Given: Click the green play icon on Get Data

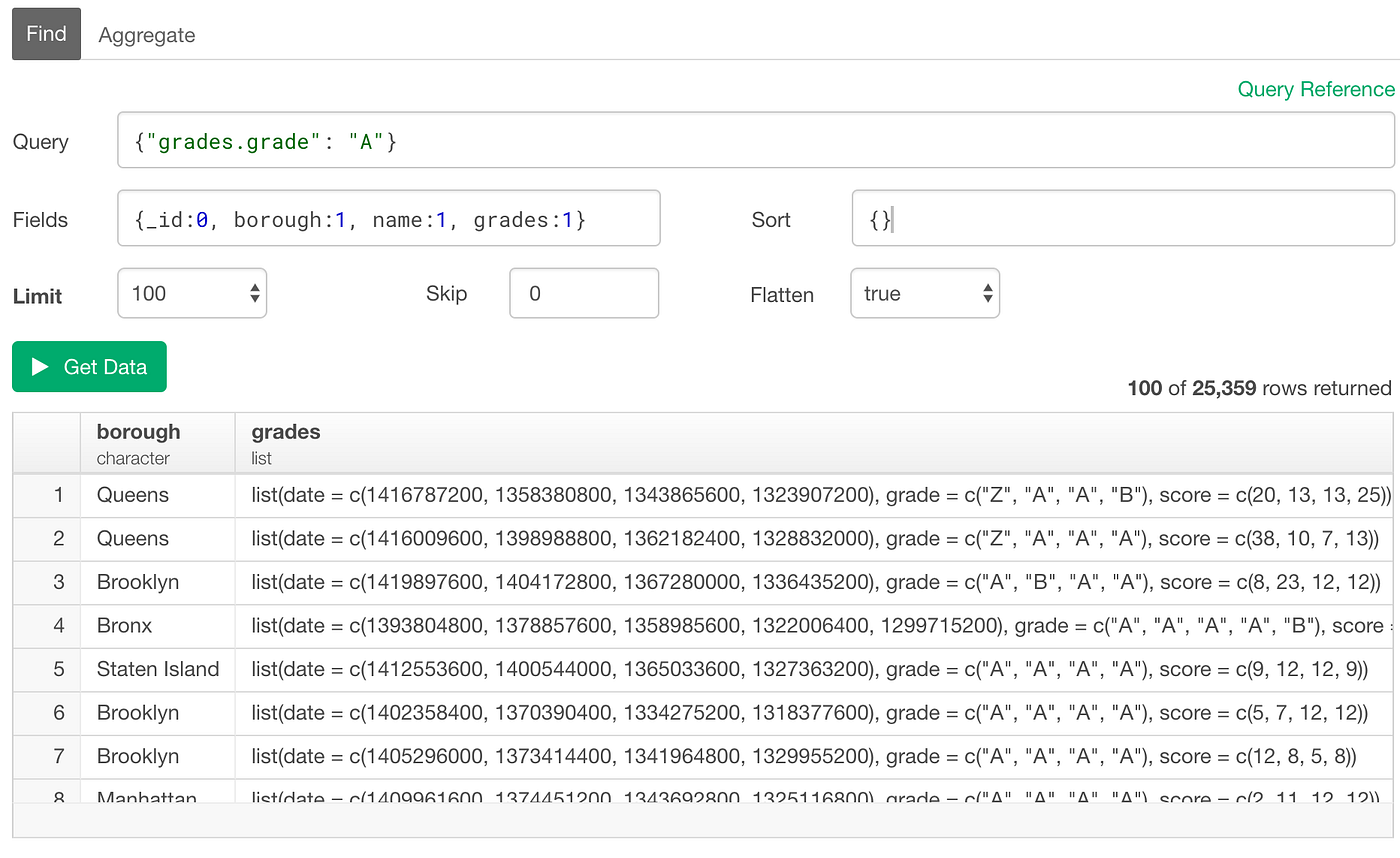Looking at the screenshot, I should 40,366.
